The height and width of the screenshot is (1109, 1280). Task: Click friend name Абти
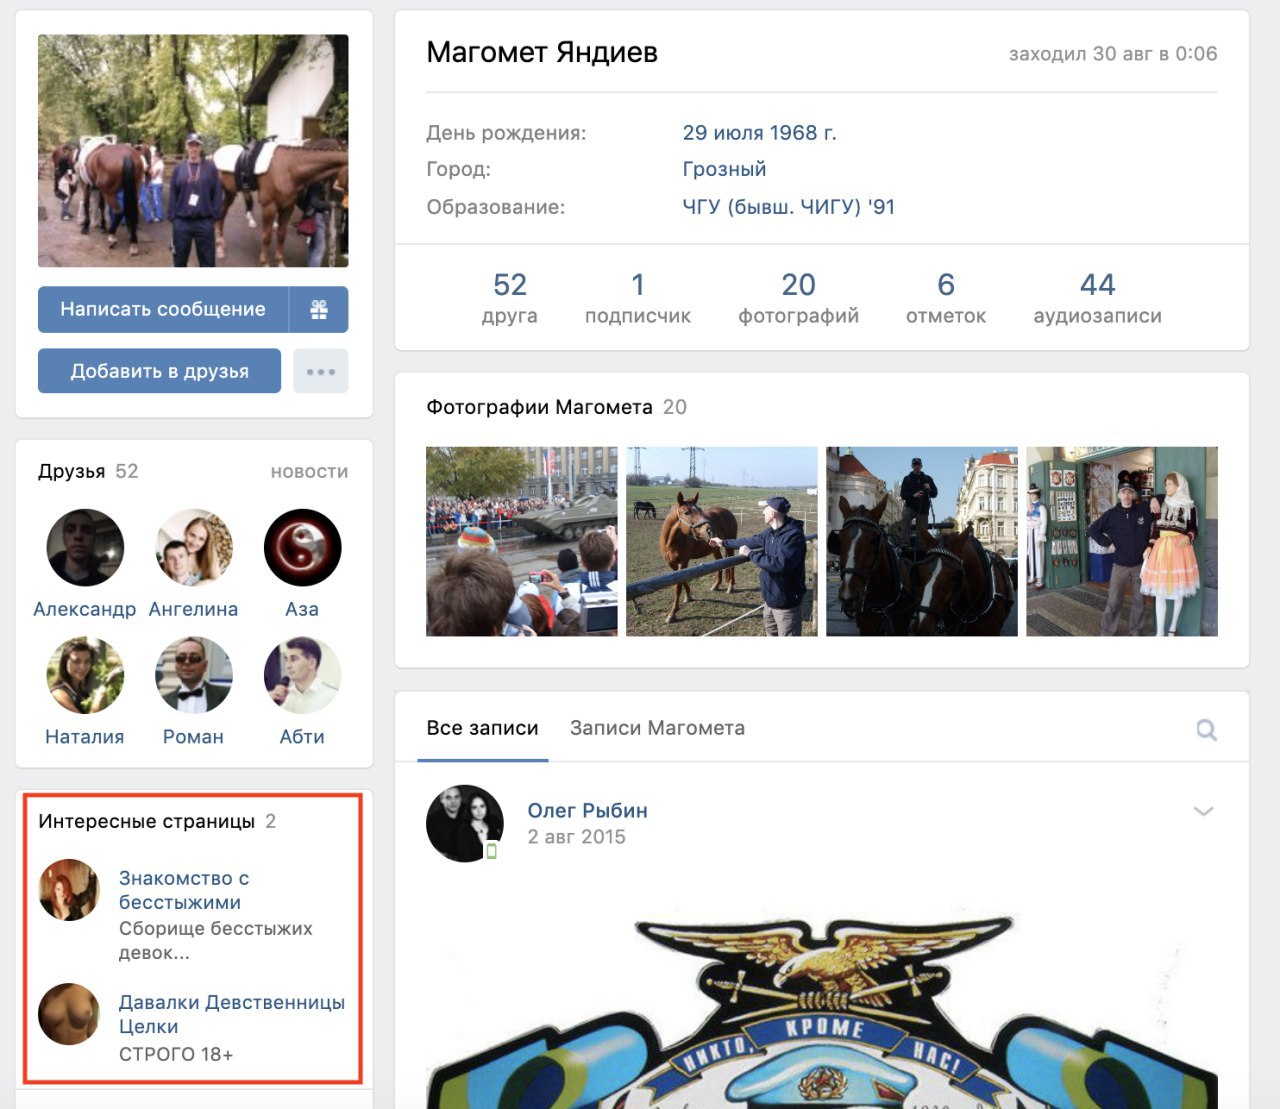pyautogui.click(x=302, y=737)
